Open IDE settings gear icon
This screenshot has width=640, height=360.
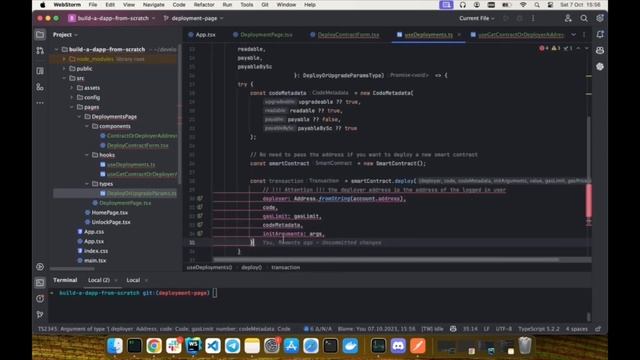point(600,18)
